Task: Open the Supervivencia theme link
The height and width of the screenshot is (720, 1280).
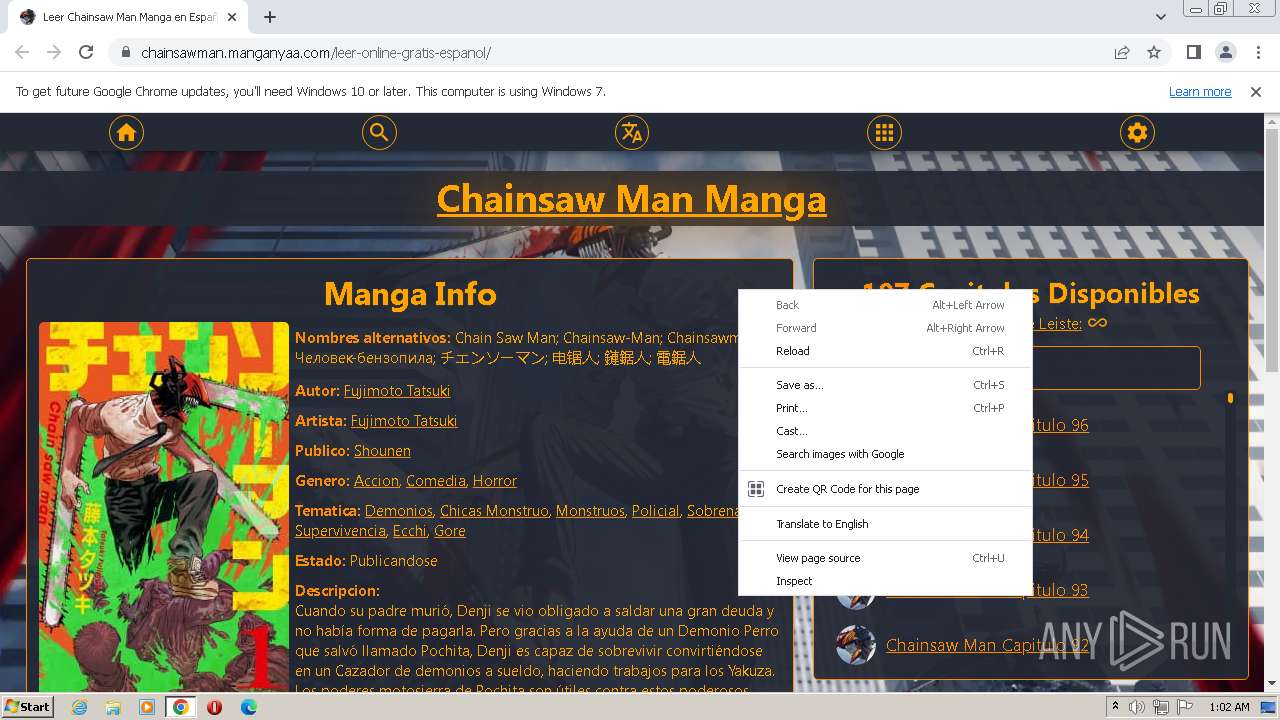Action: click(x=340, y=531)
